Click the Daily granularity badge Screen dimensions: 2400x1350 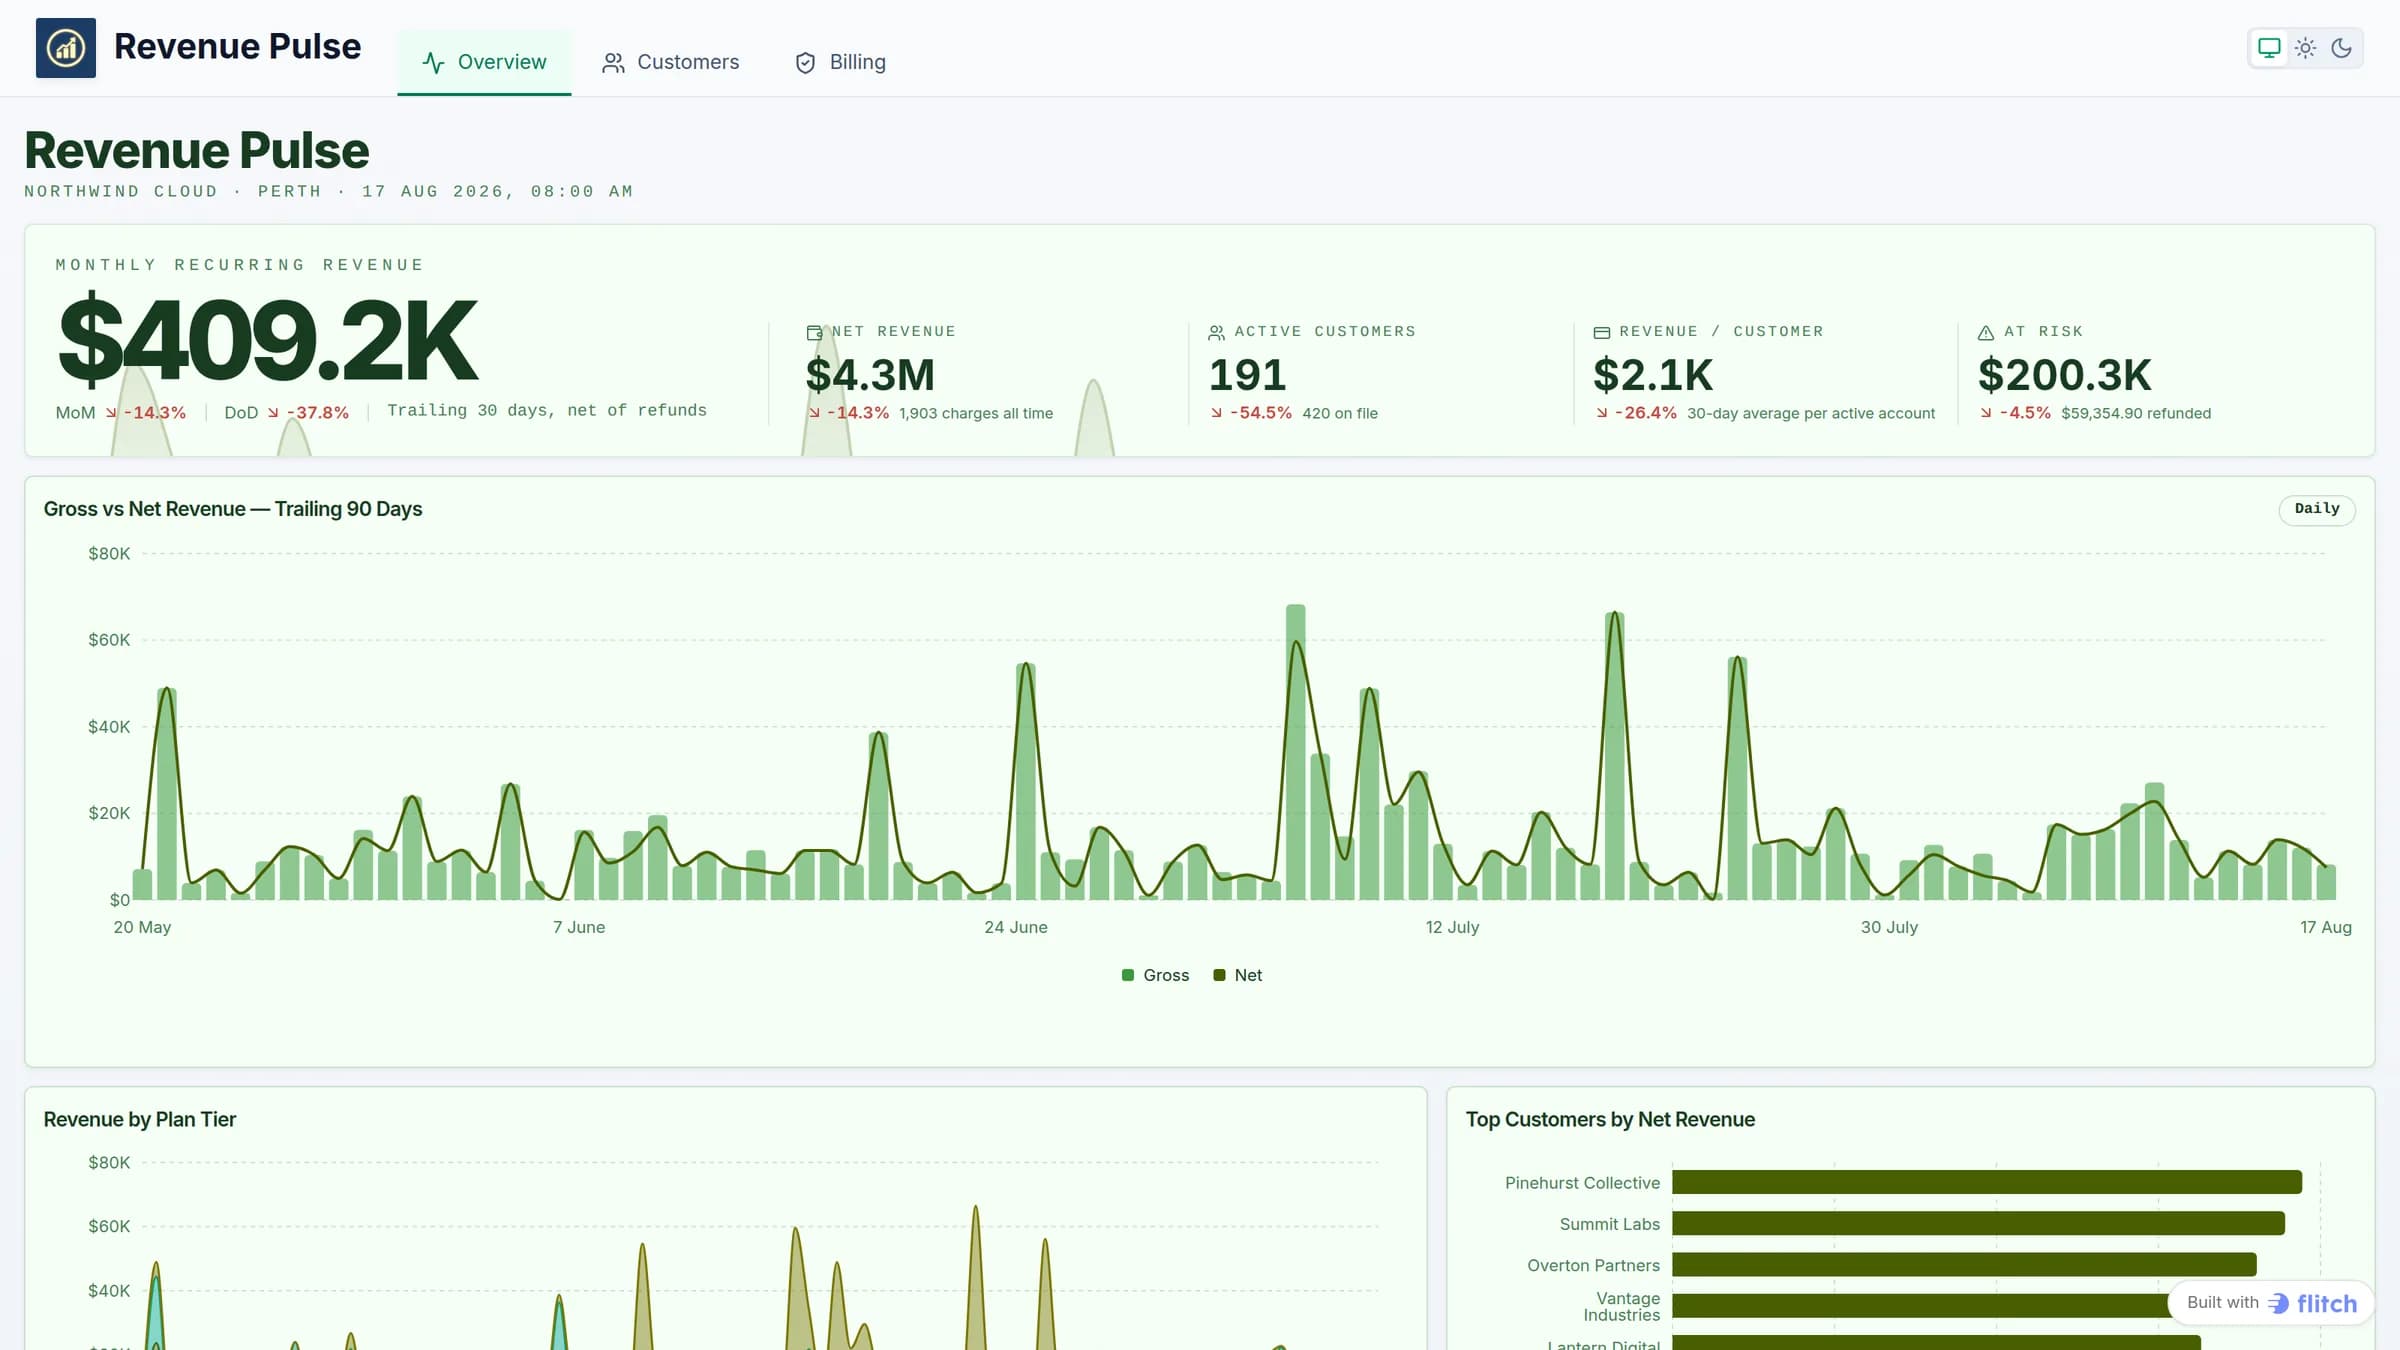point(2316,509)
